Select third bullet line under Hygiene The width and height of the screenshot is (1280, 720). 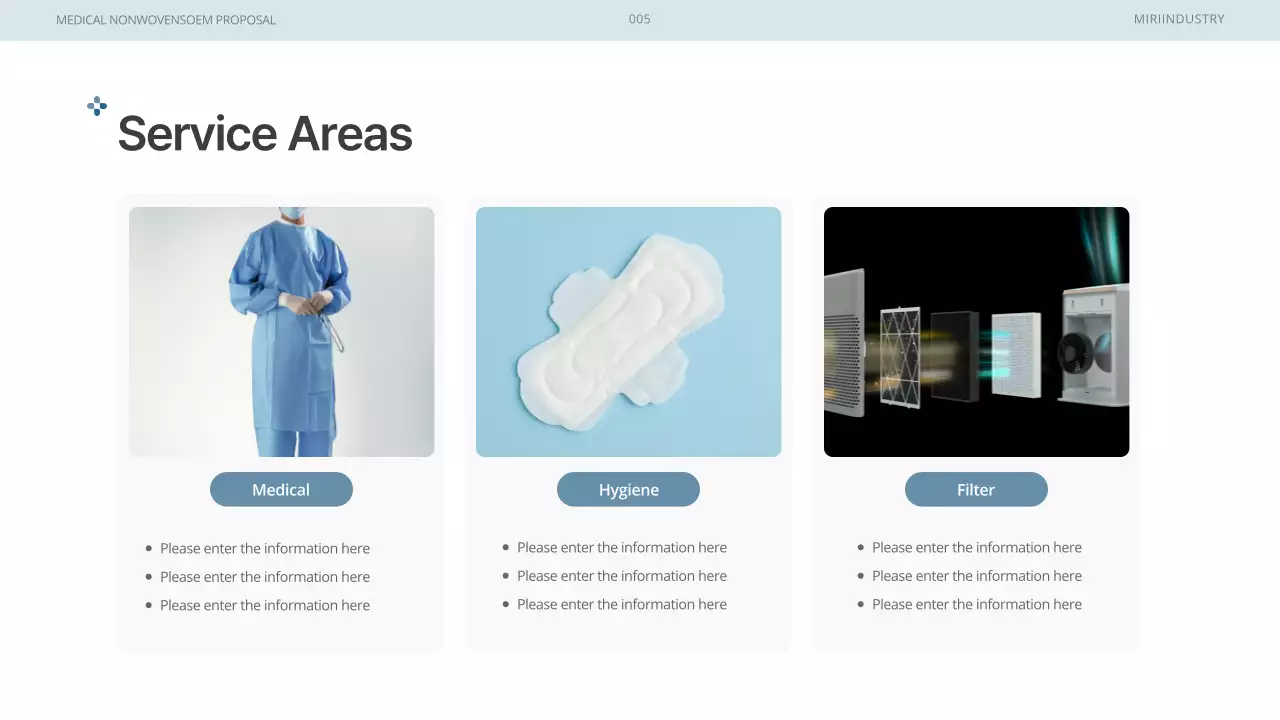(x=622, y=605)
